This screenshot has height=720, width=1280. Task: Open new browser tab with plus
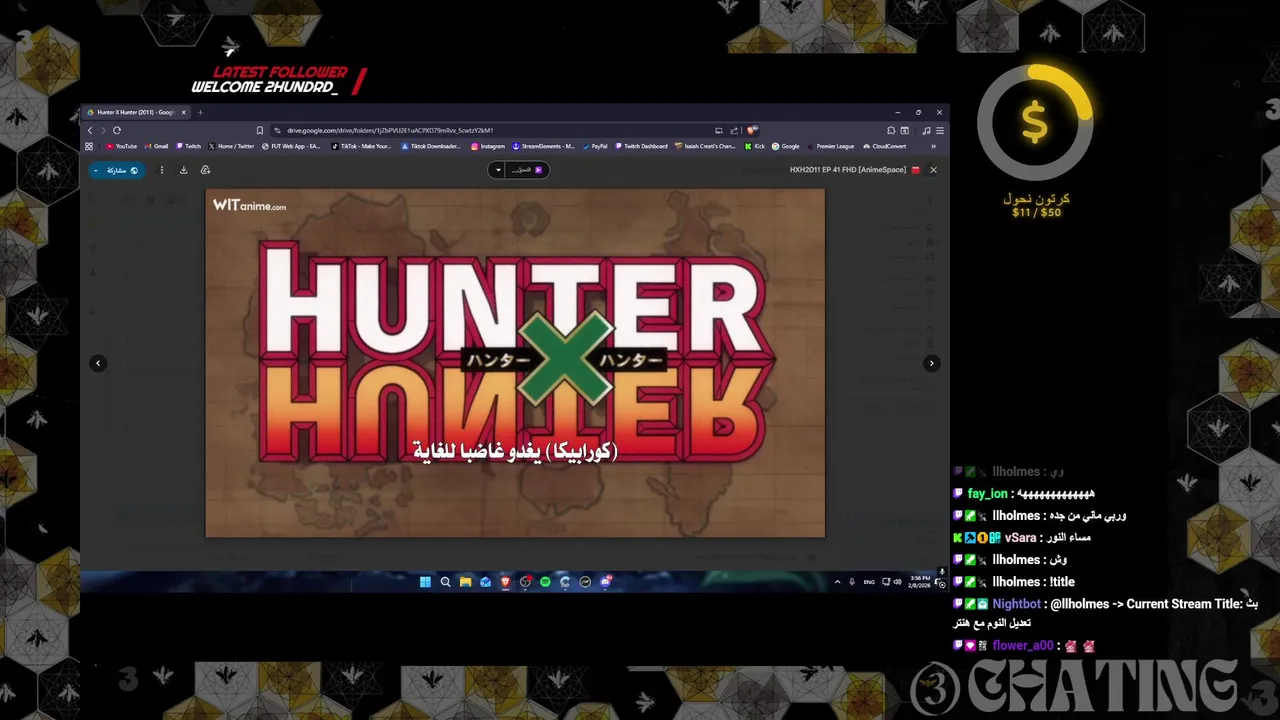(x=200, y=112)
